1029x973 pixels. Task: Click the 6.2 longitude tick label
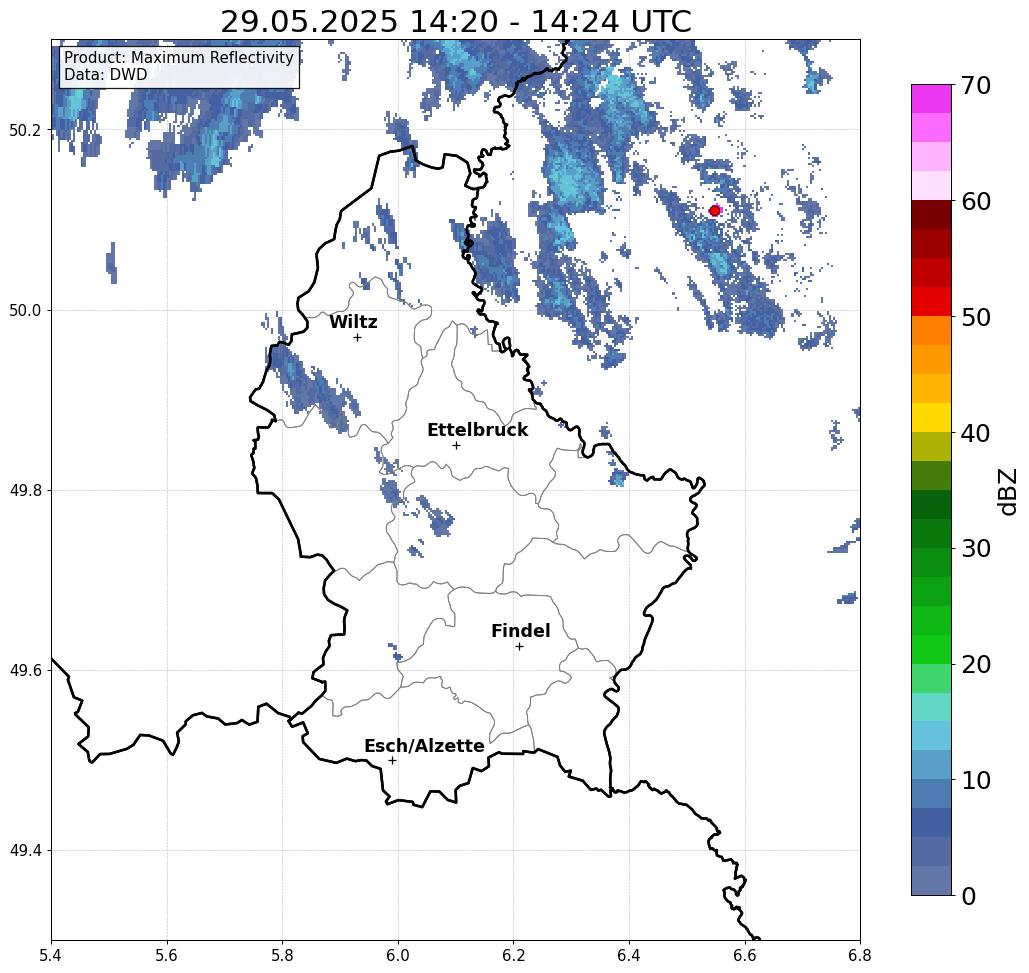coord(514,955)
